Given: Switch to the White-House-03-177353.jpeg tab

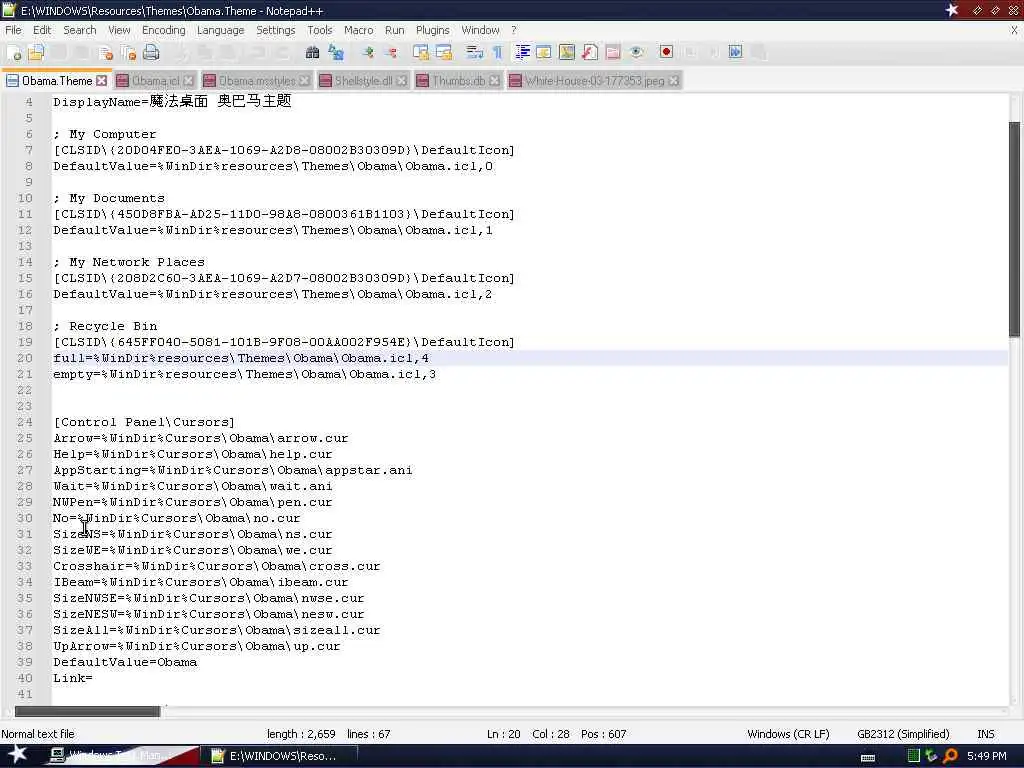Looking at the screenshot, I should click(594, 80).
